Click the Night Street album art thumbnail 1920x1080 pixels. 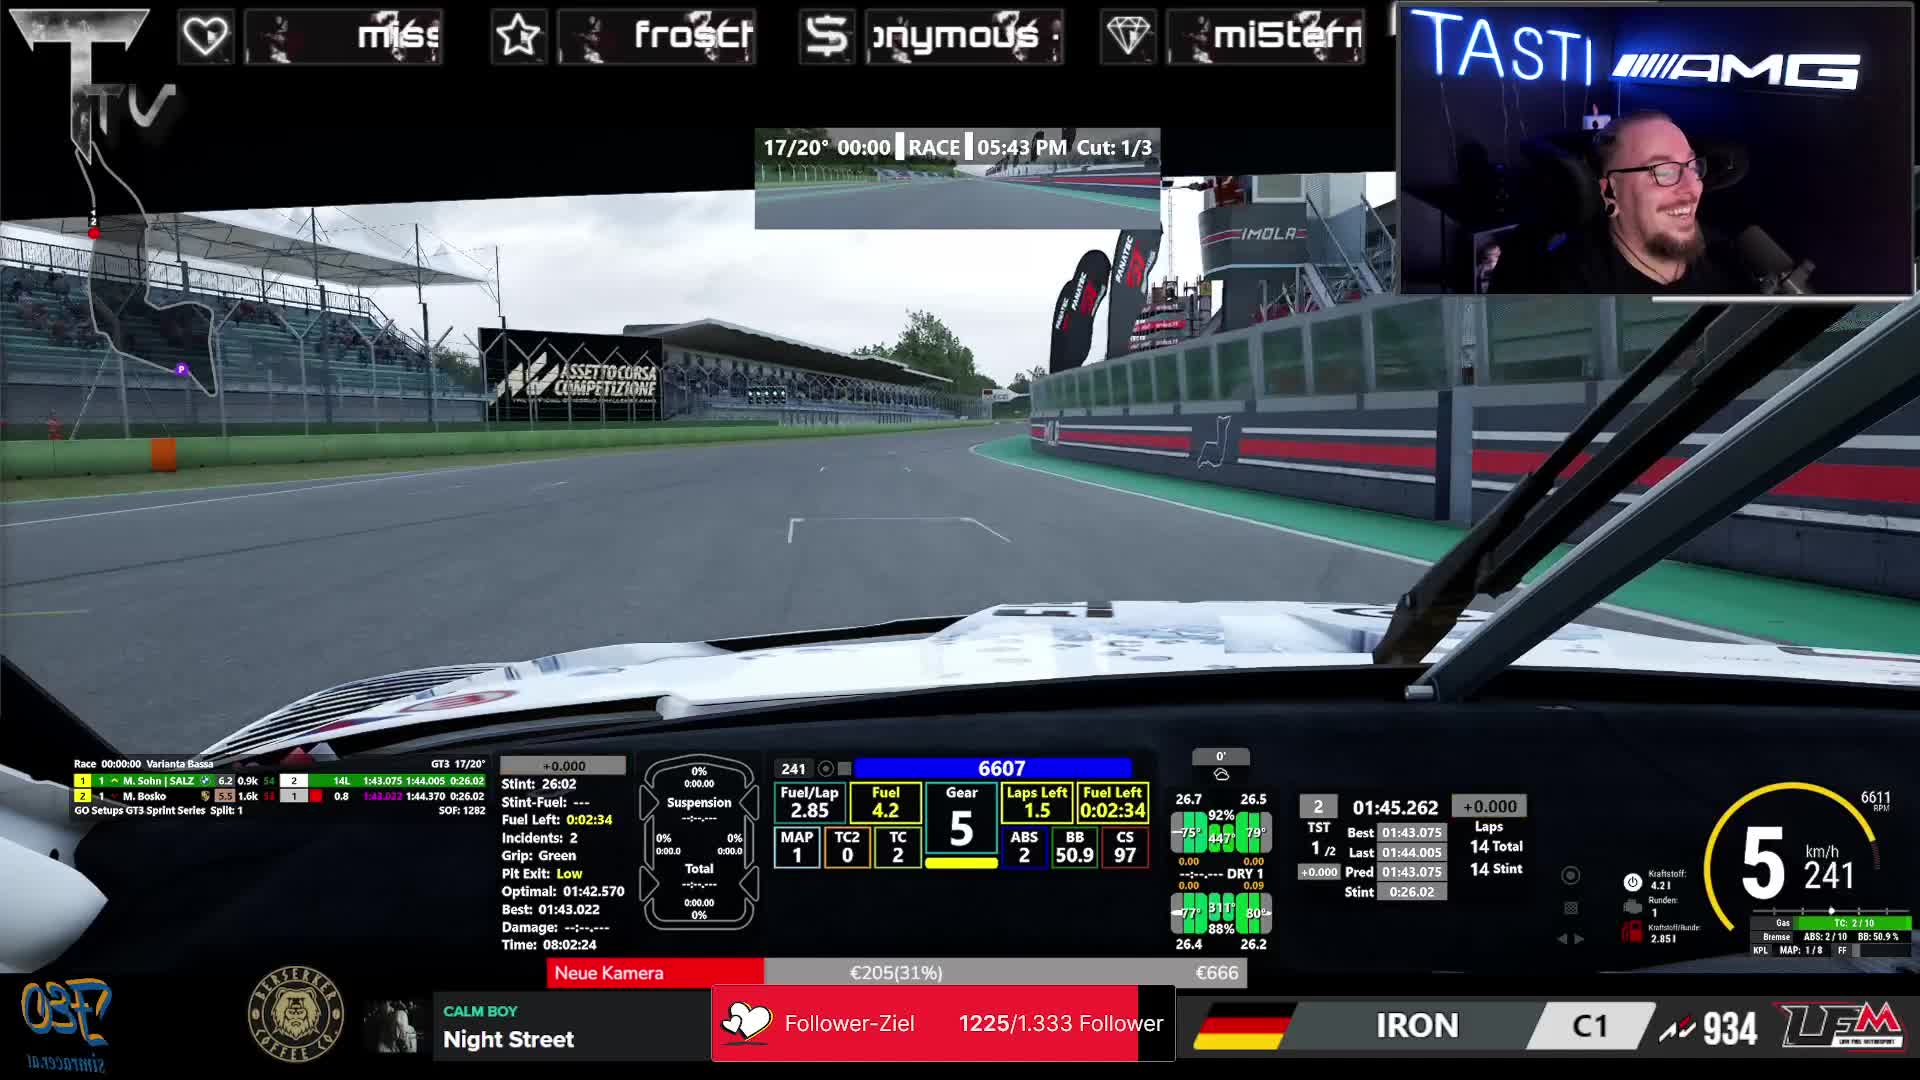[396, 1026]
